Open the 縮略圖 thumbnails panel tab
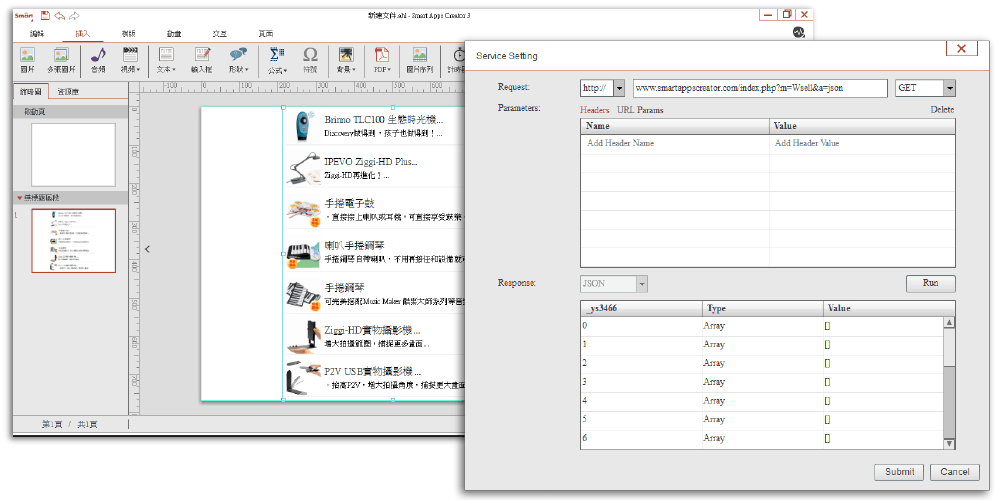This screenshot has width=1000, height=500. (31, 92)
